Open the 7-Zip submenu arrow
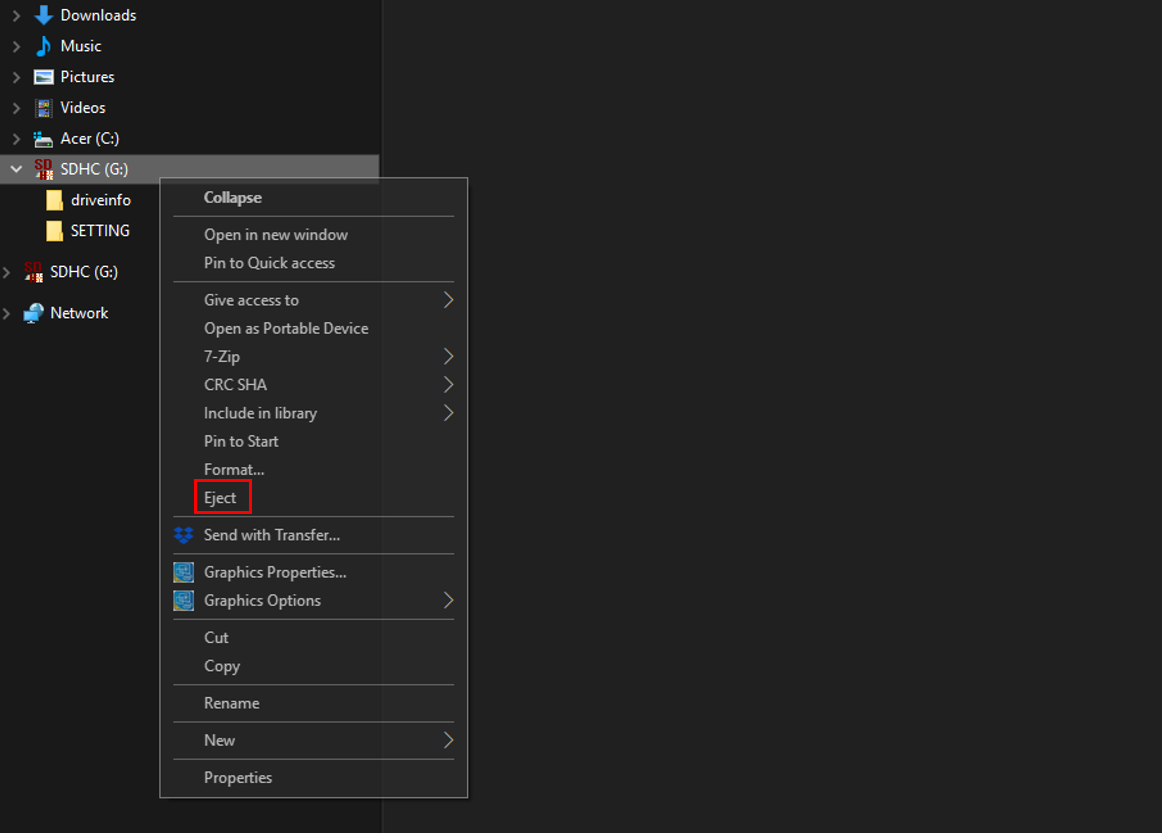1163x833 pixels. click(x=448, y=356)
